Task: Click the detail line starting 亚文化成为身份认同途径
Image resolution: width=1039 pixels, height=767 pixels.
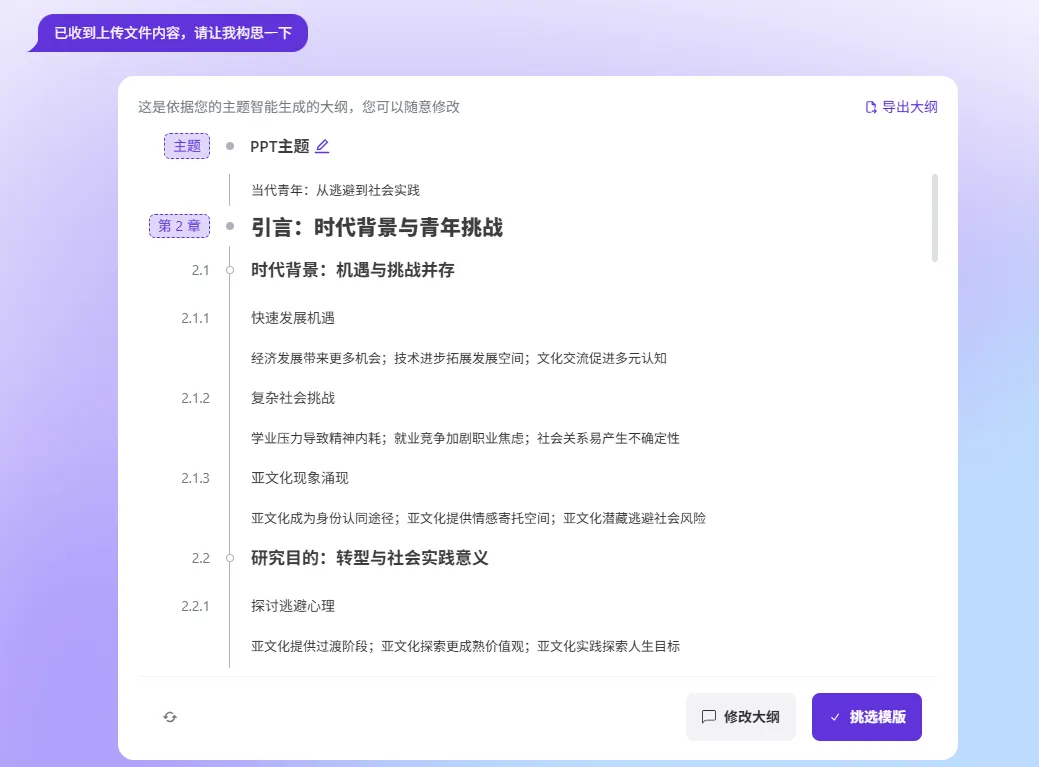Action: [478, 519]
